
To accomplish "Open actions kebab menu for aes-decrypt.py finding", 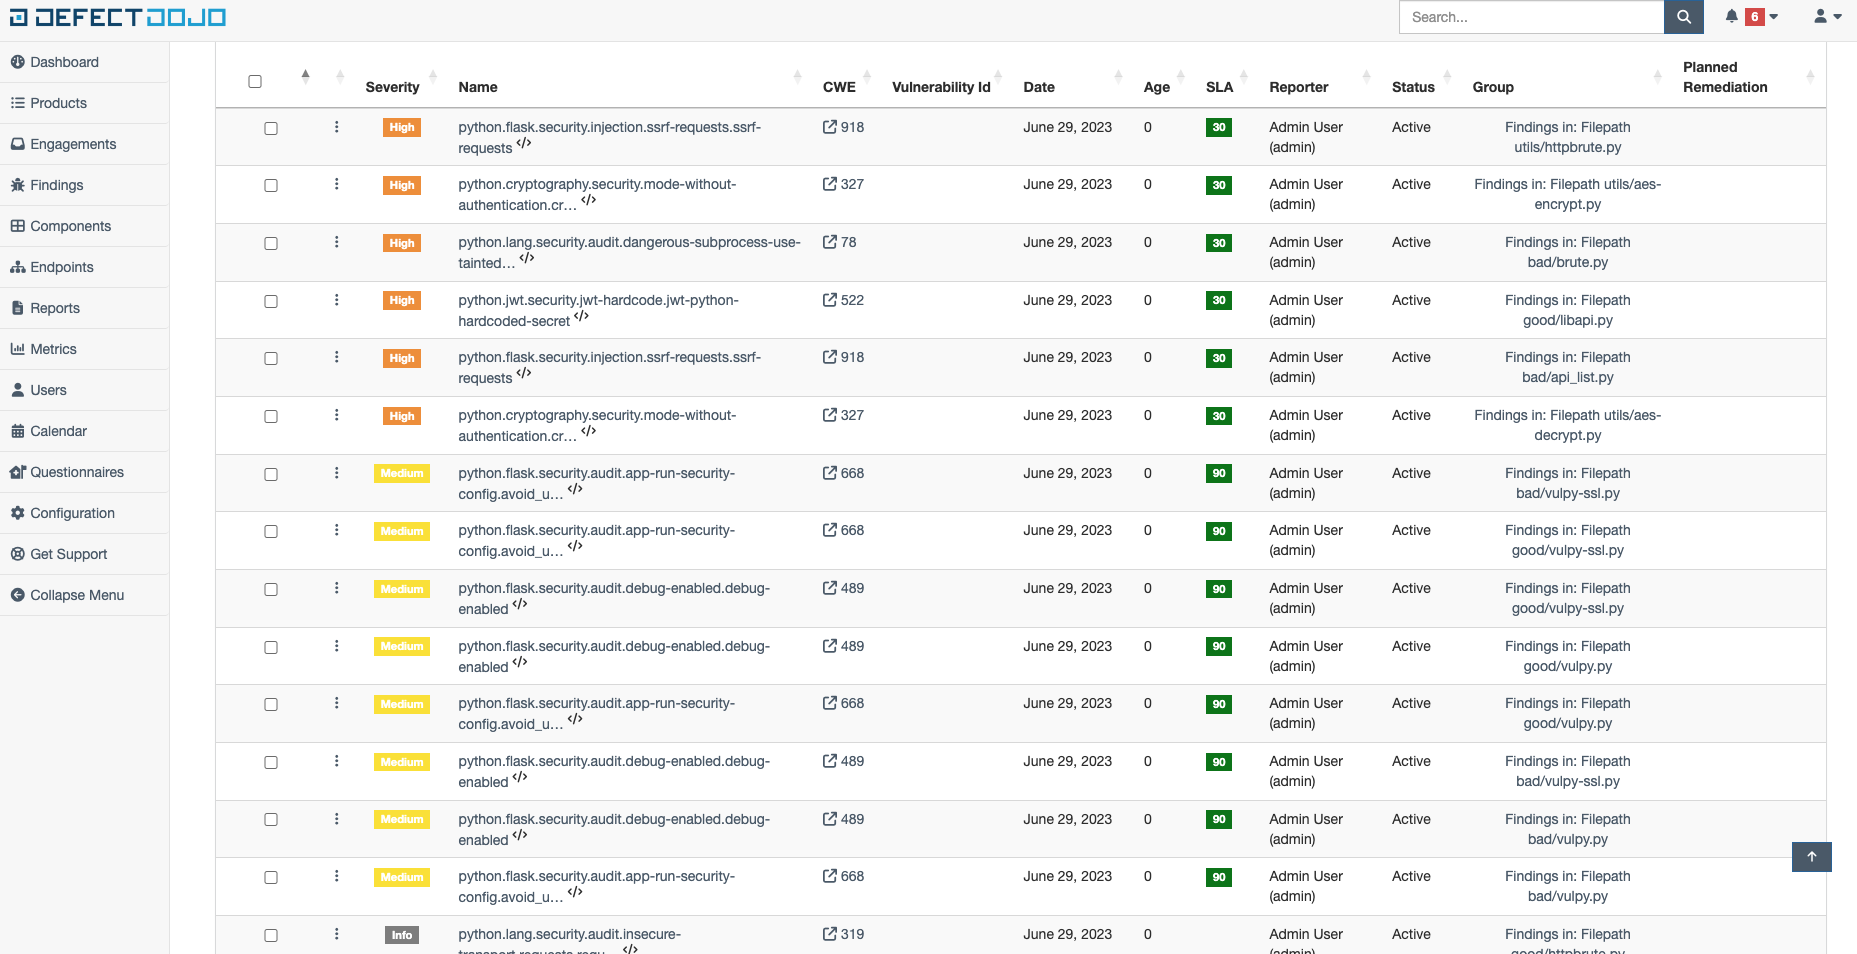I will [x=336, y=415].
